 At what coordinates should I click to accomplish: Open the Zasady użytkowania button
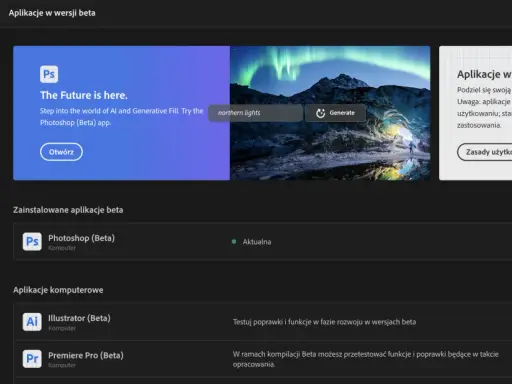[485, 152]
